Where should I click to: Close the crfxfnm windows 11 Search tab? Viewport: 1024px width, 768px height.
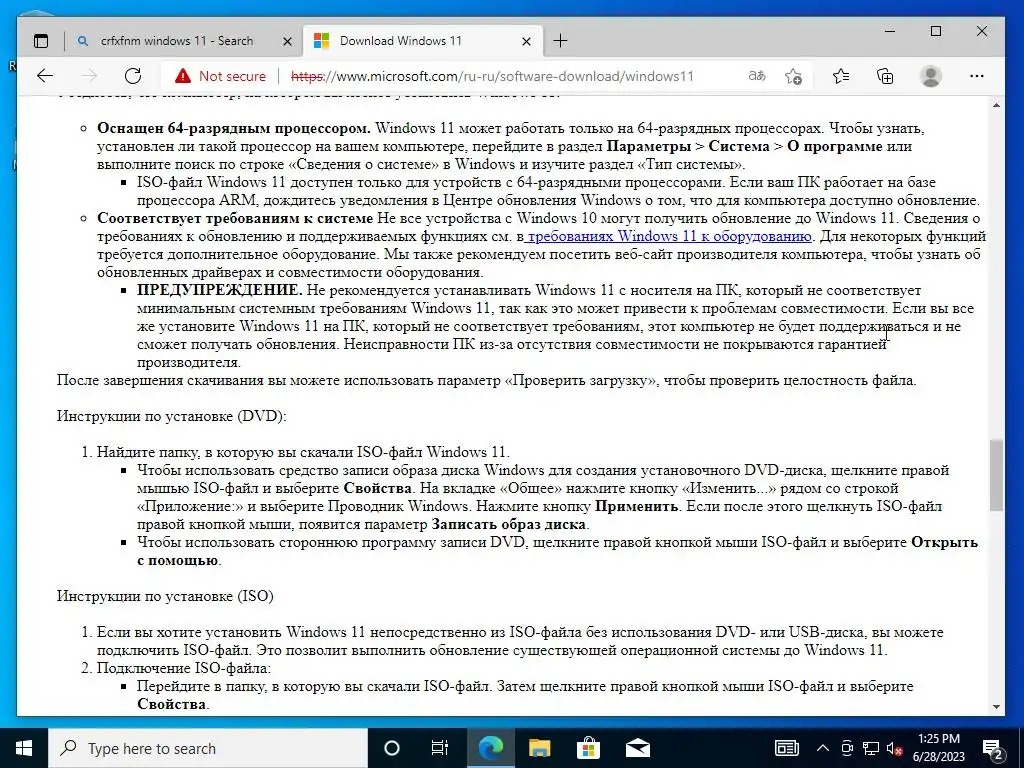point(287,41)
